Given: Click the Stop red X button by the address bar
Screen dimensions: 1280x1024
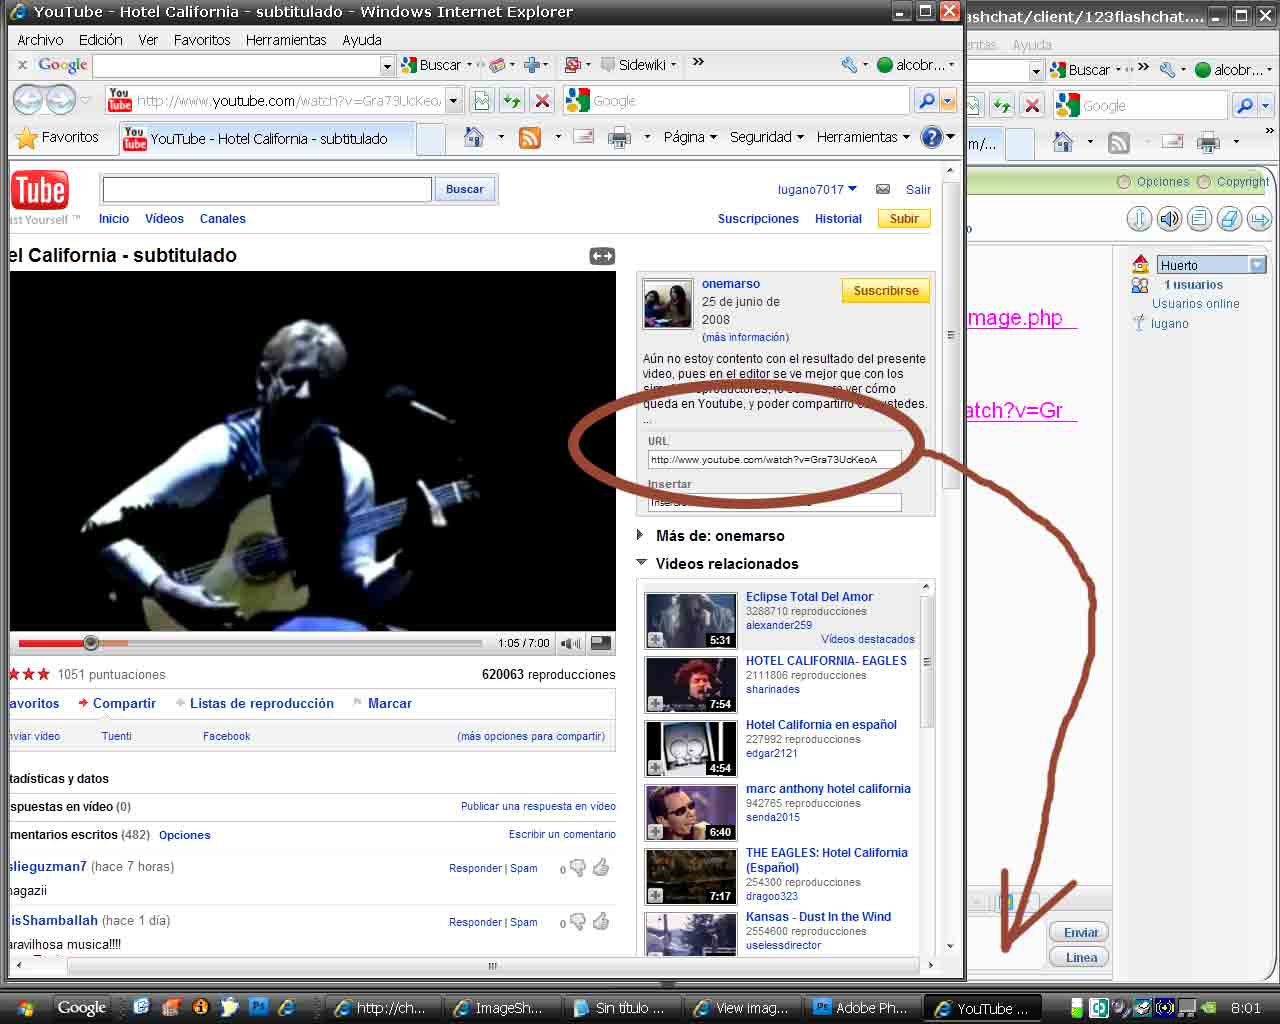Looking at the screenshot, I should tap(541, 101).
